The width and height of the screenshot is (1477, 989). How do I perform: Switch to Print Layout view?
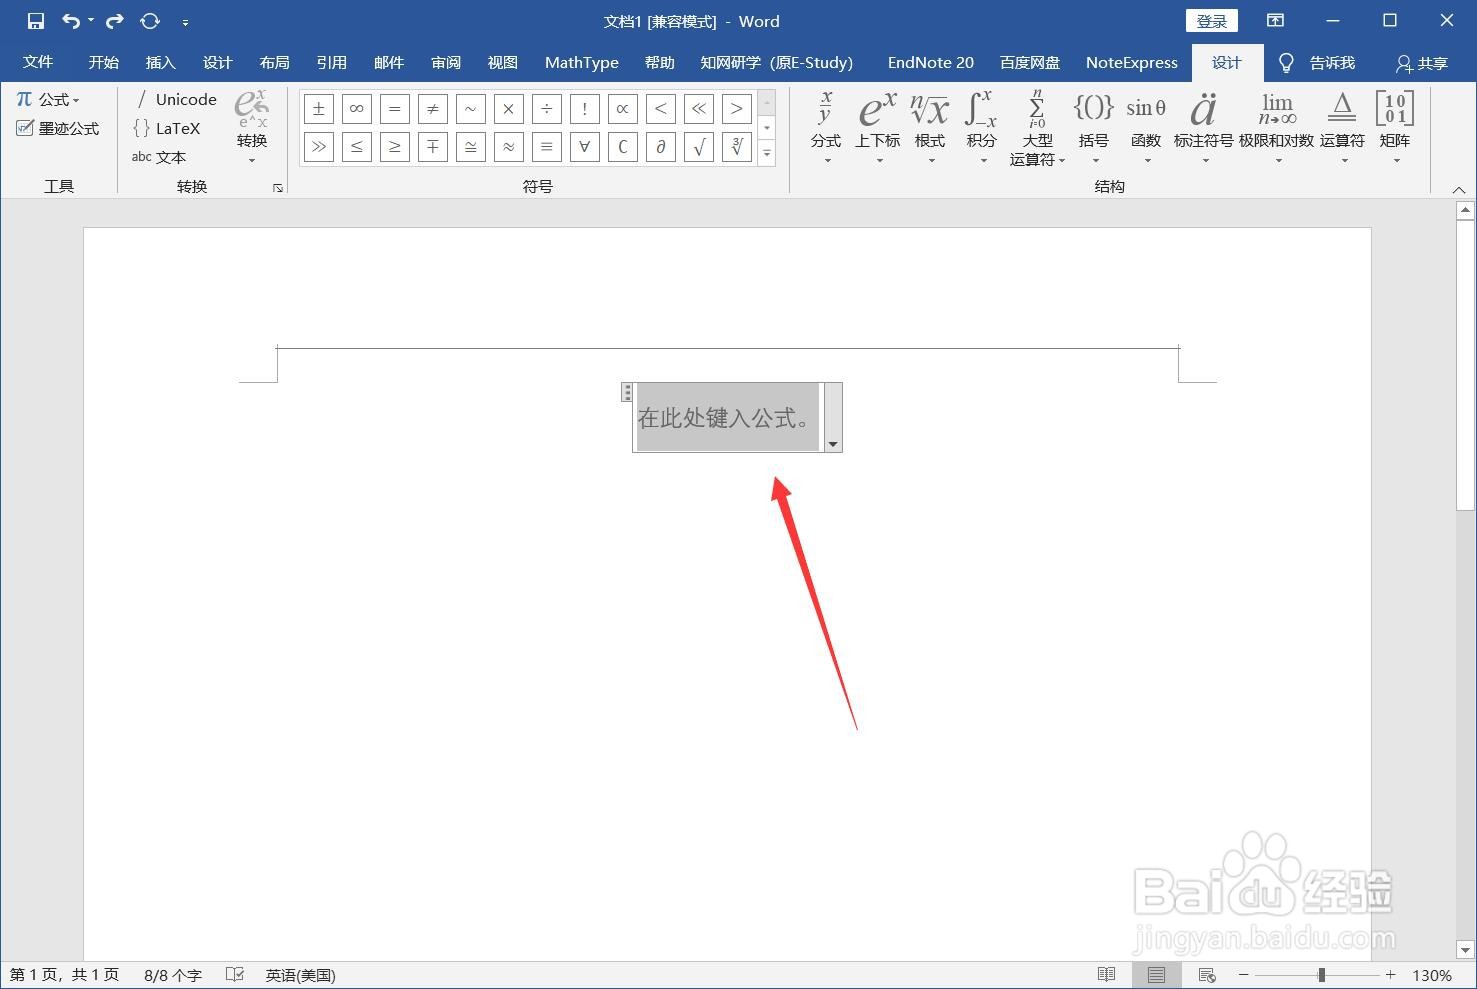point(1156,975)
